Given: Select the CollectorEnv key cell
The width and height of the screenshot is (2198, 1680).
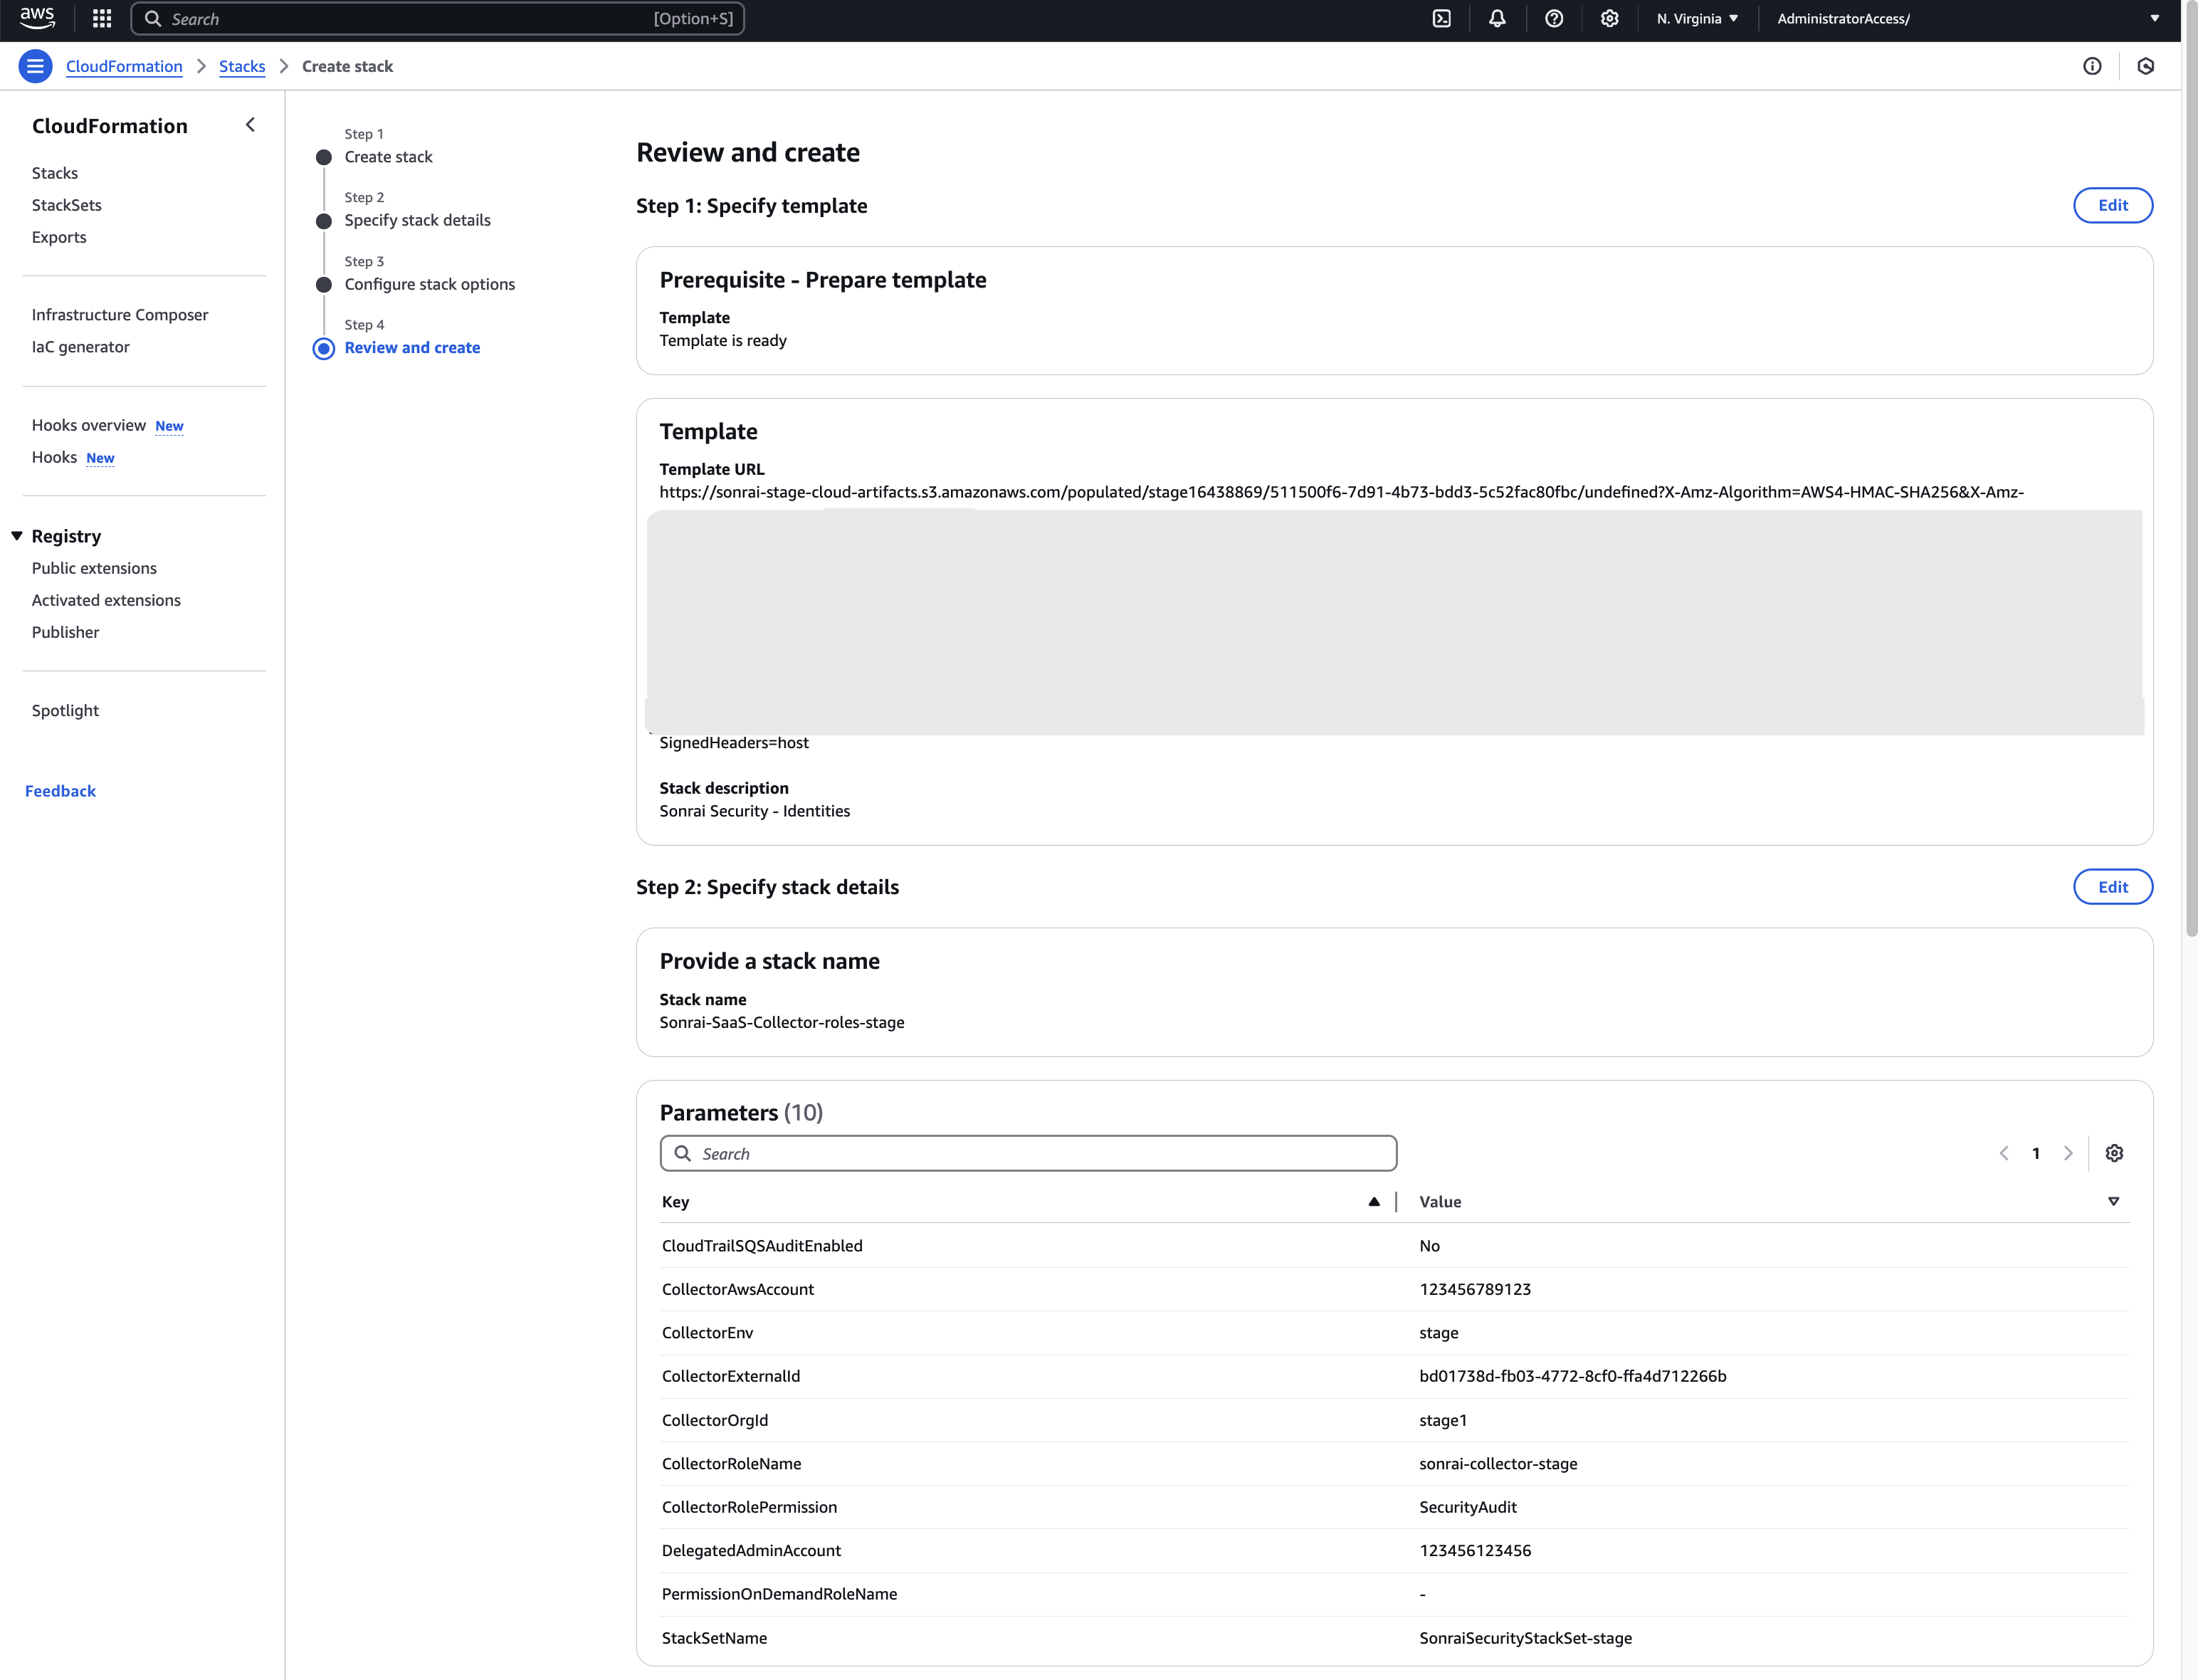Looking at the screenshot, I should point(708,1333).
